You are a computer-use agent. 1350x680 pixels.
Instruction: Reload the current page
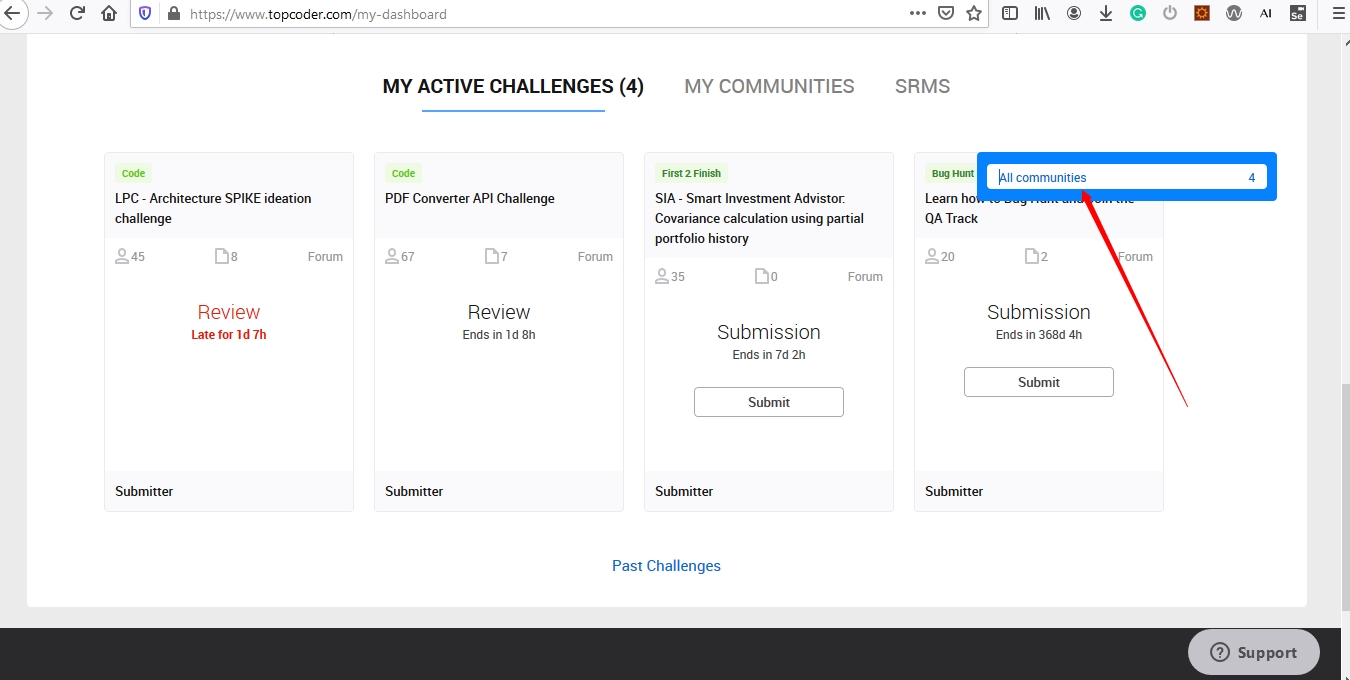77,14
